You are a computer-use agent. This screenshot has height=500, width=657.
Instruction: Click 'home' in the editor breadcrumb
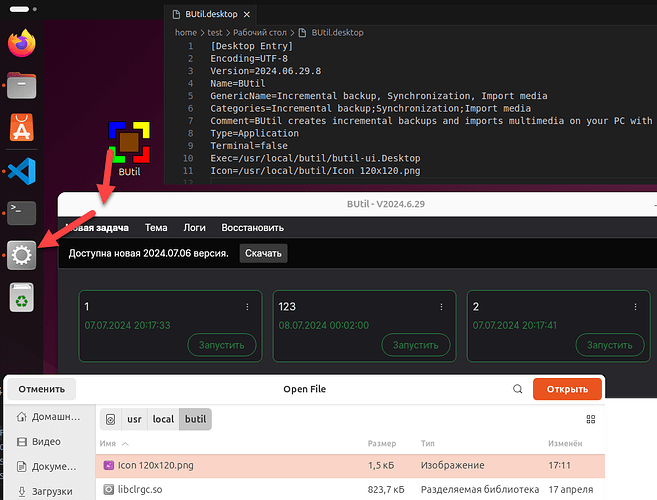click(186, 33)
